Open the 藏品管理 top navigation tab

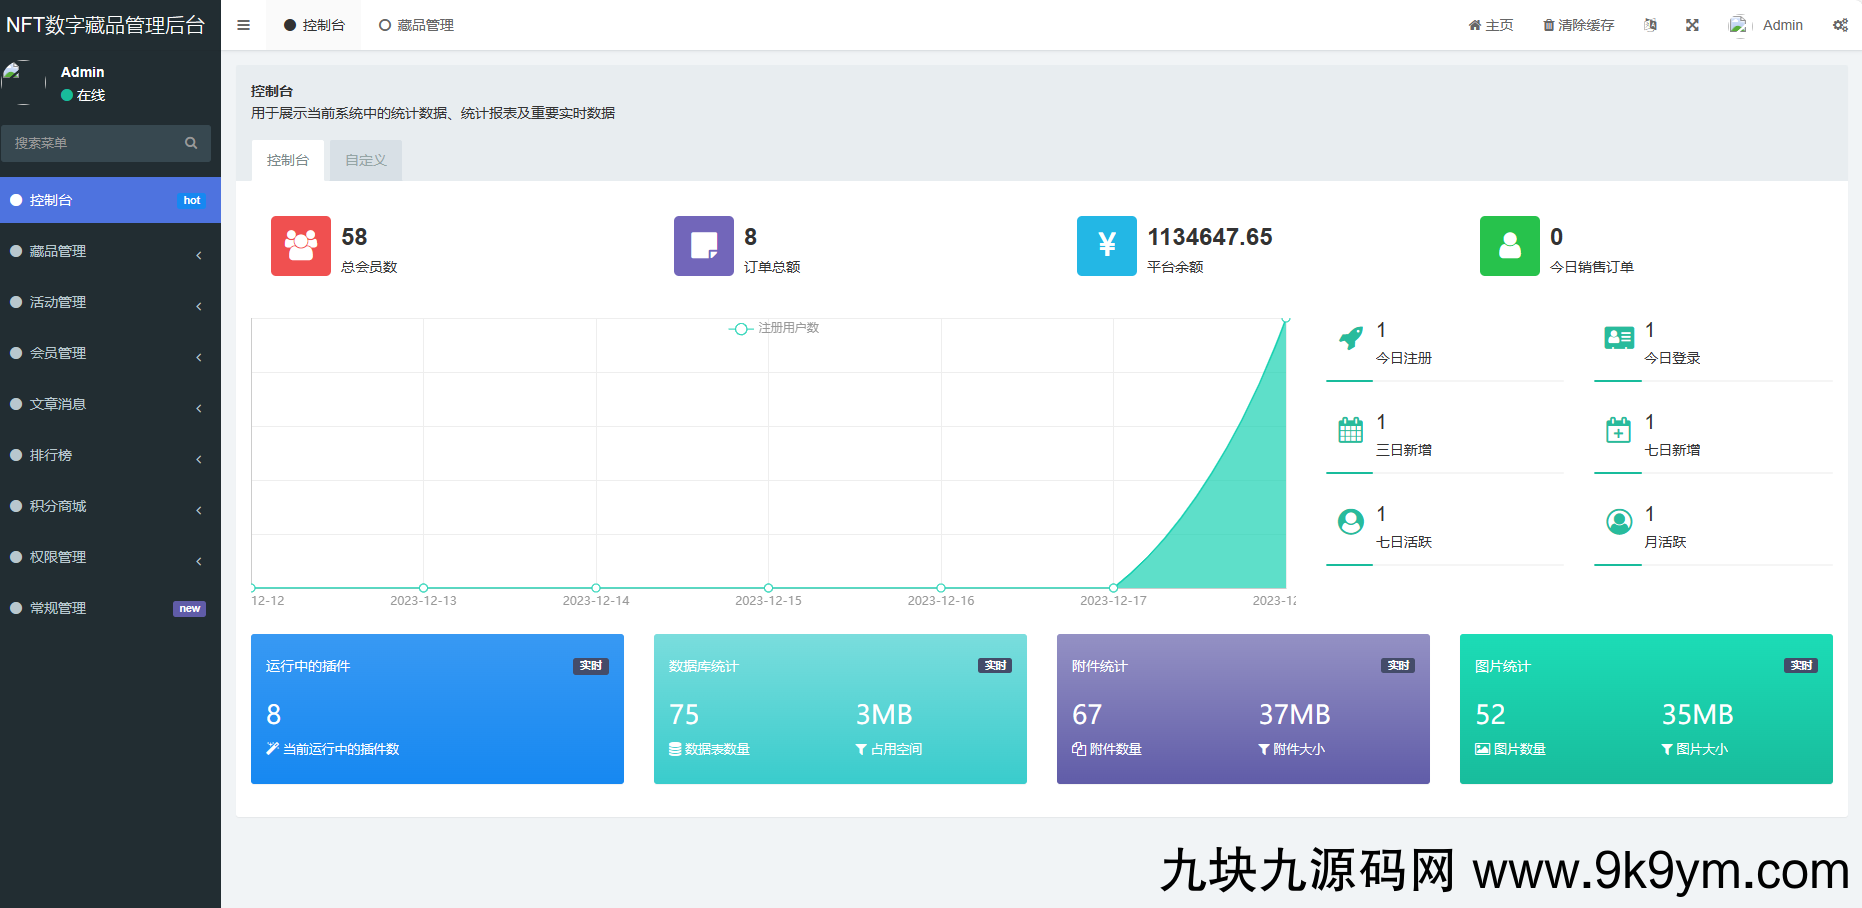coord(417,25)
